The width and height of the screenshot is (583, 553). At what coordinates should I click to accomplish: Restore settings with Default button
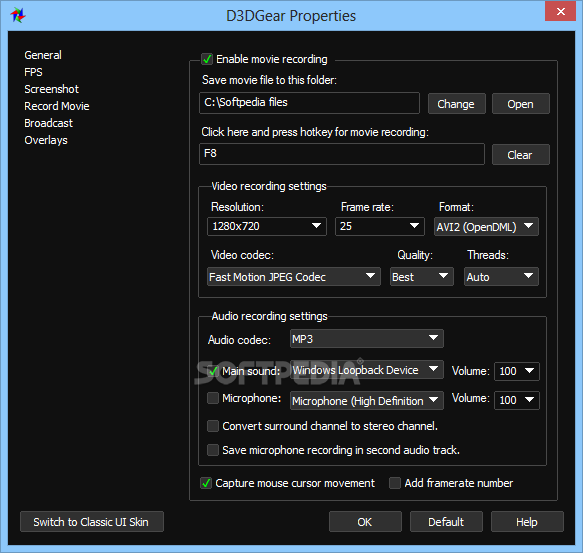pos(446,522)
